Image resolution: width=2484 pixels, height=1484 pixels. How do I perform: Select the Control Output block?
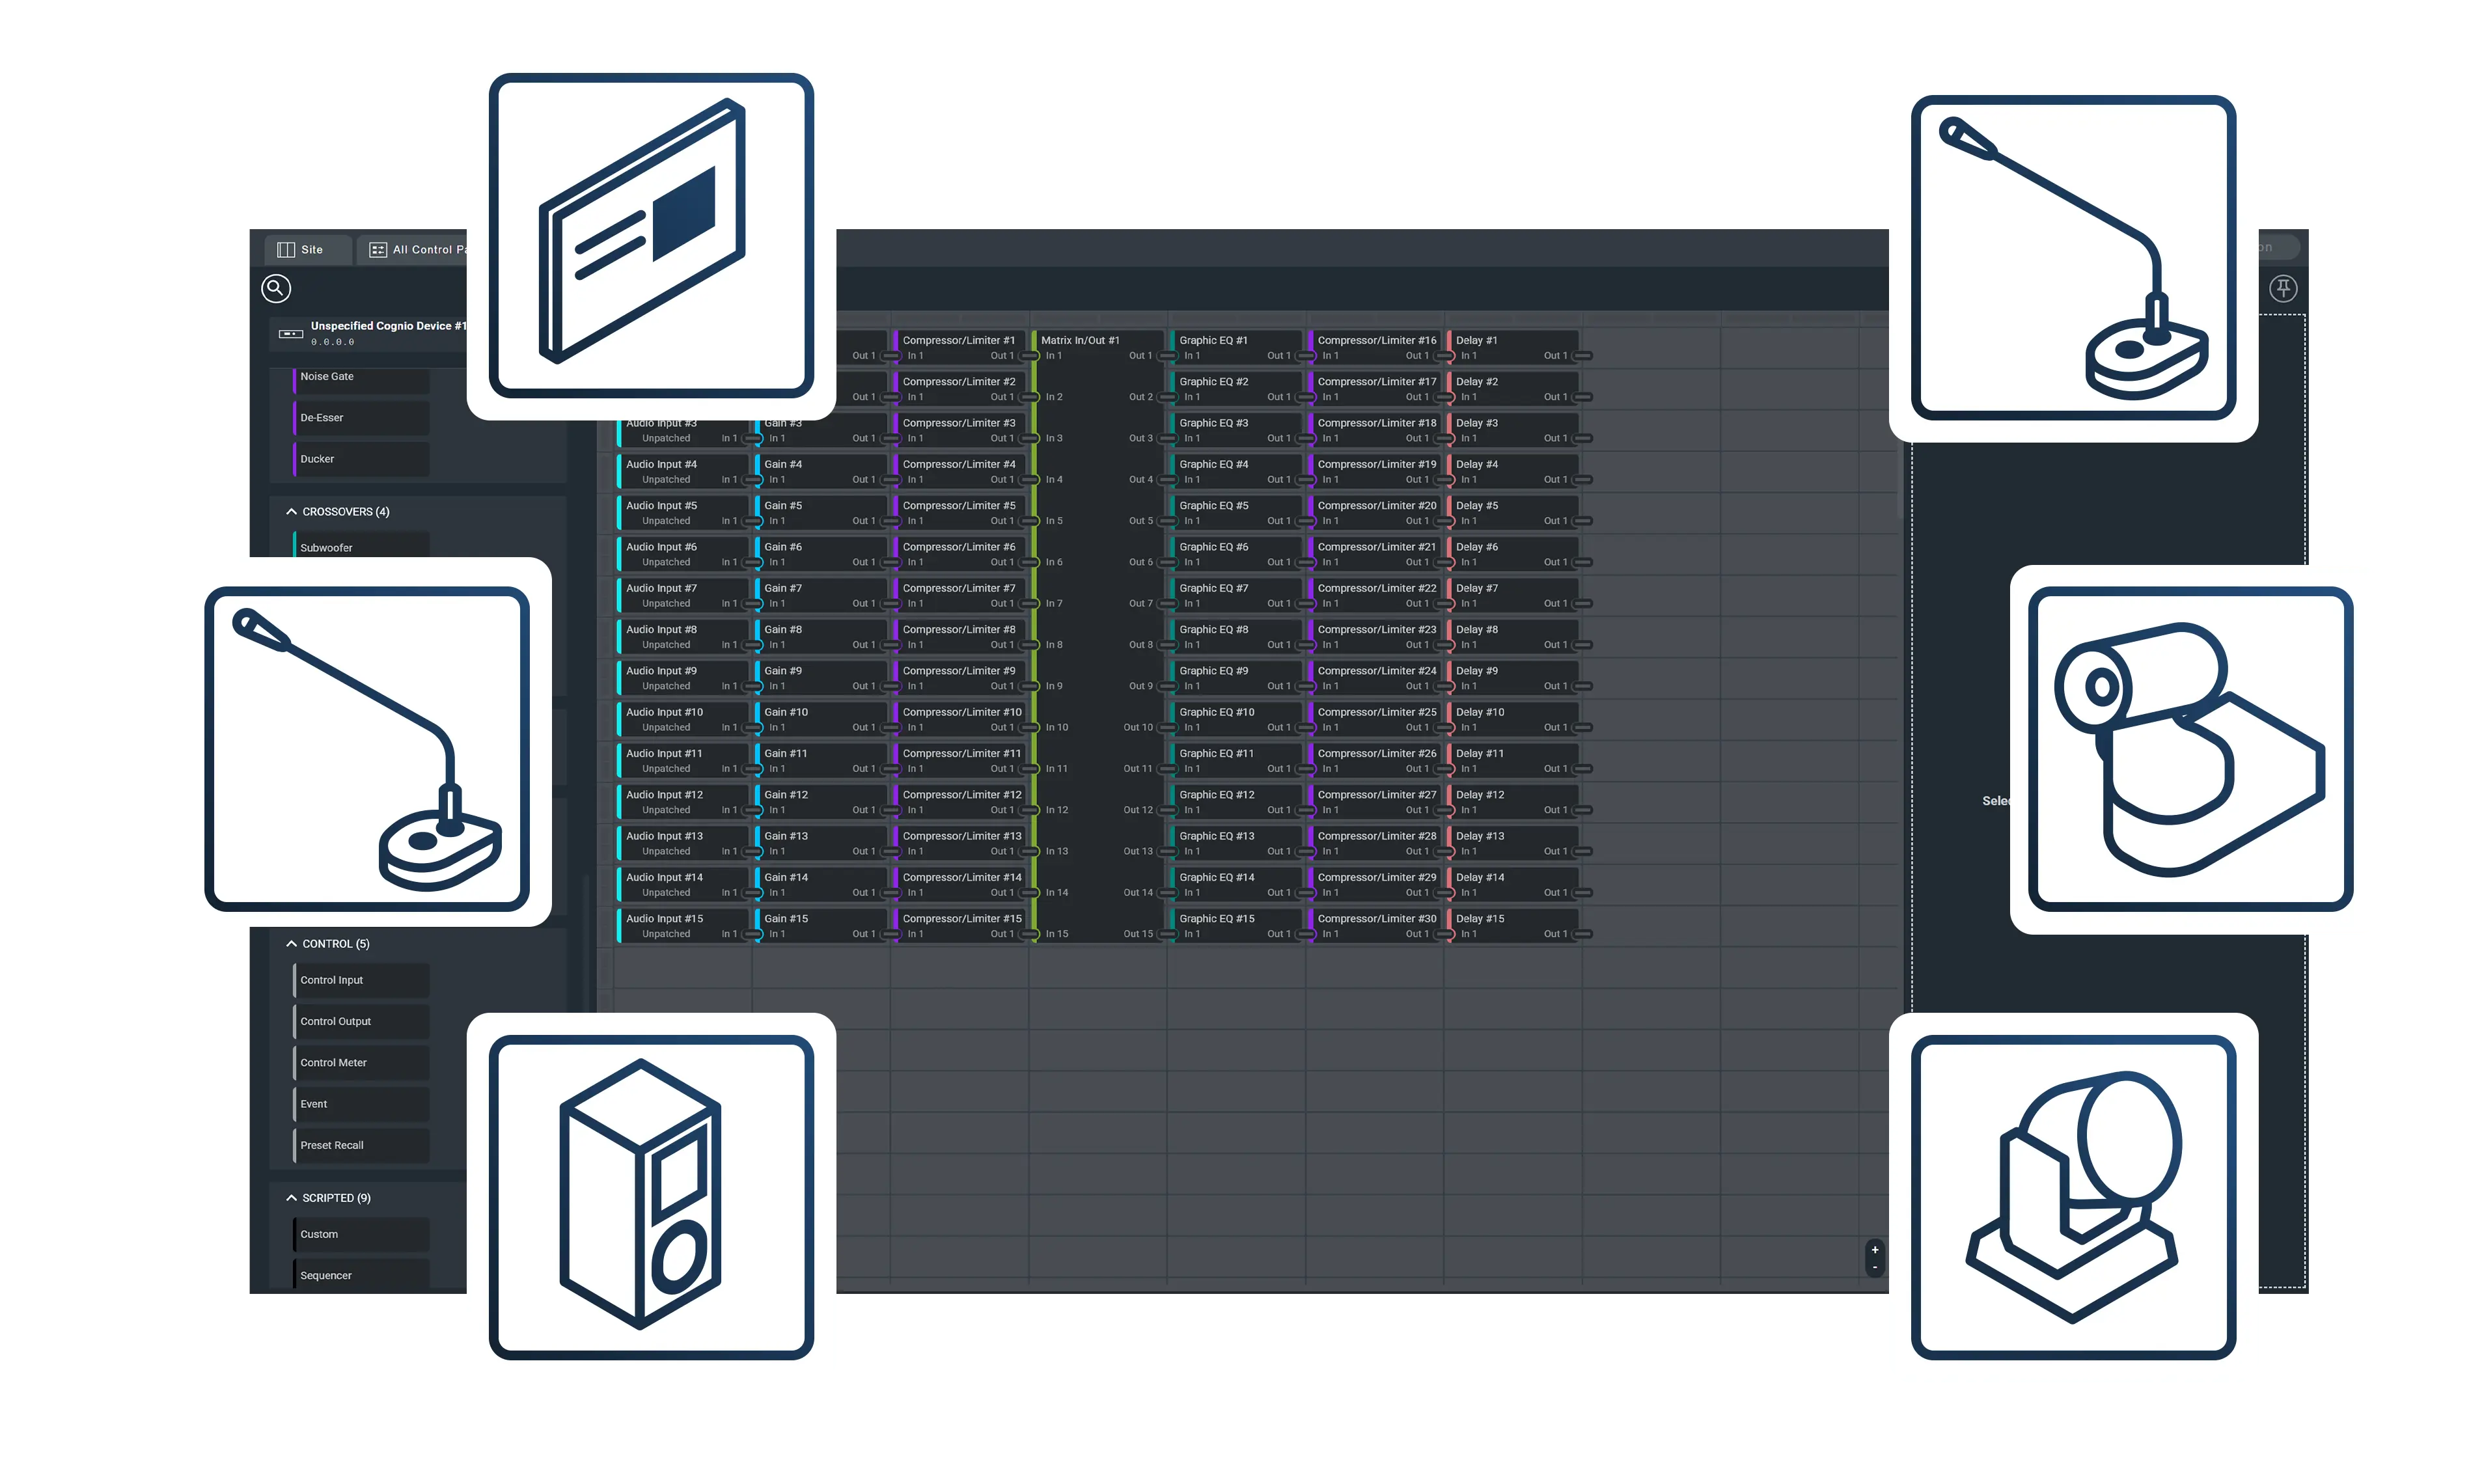tap(362, 1021)
